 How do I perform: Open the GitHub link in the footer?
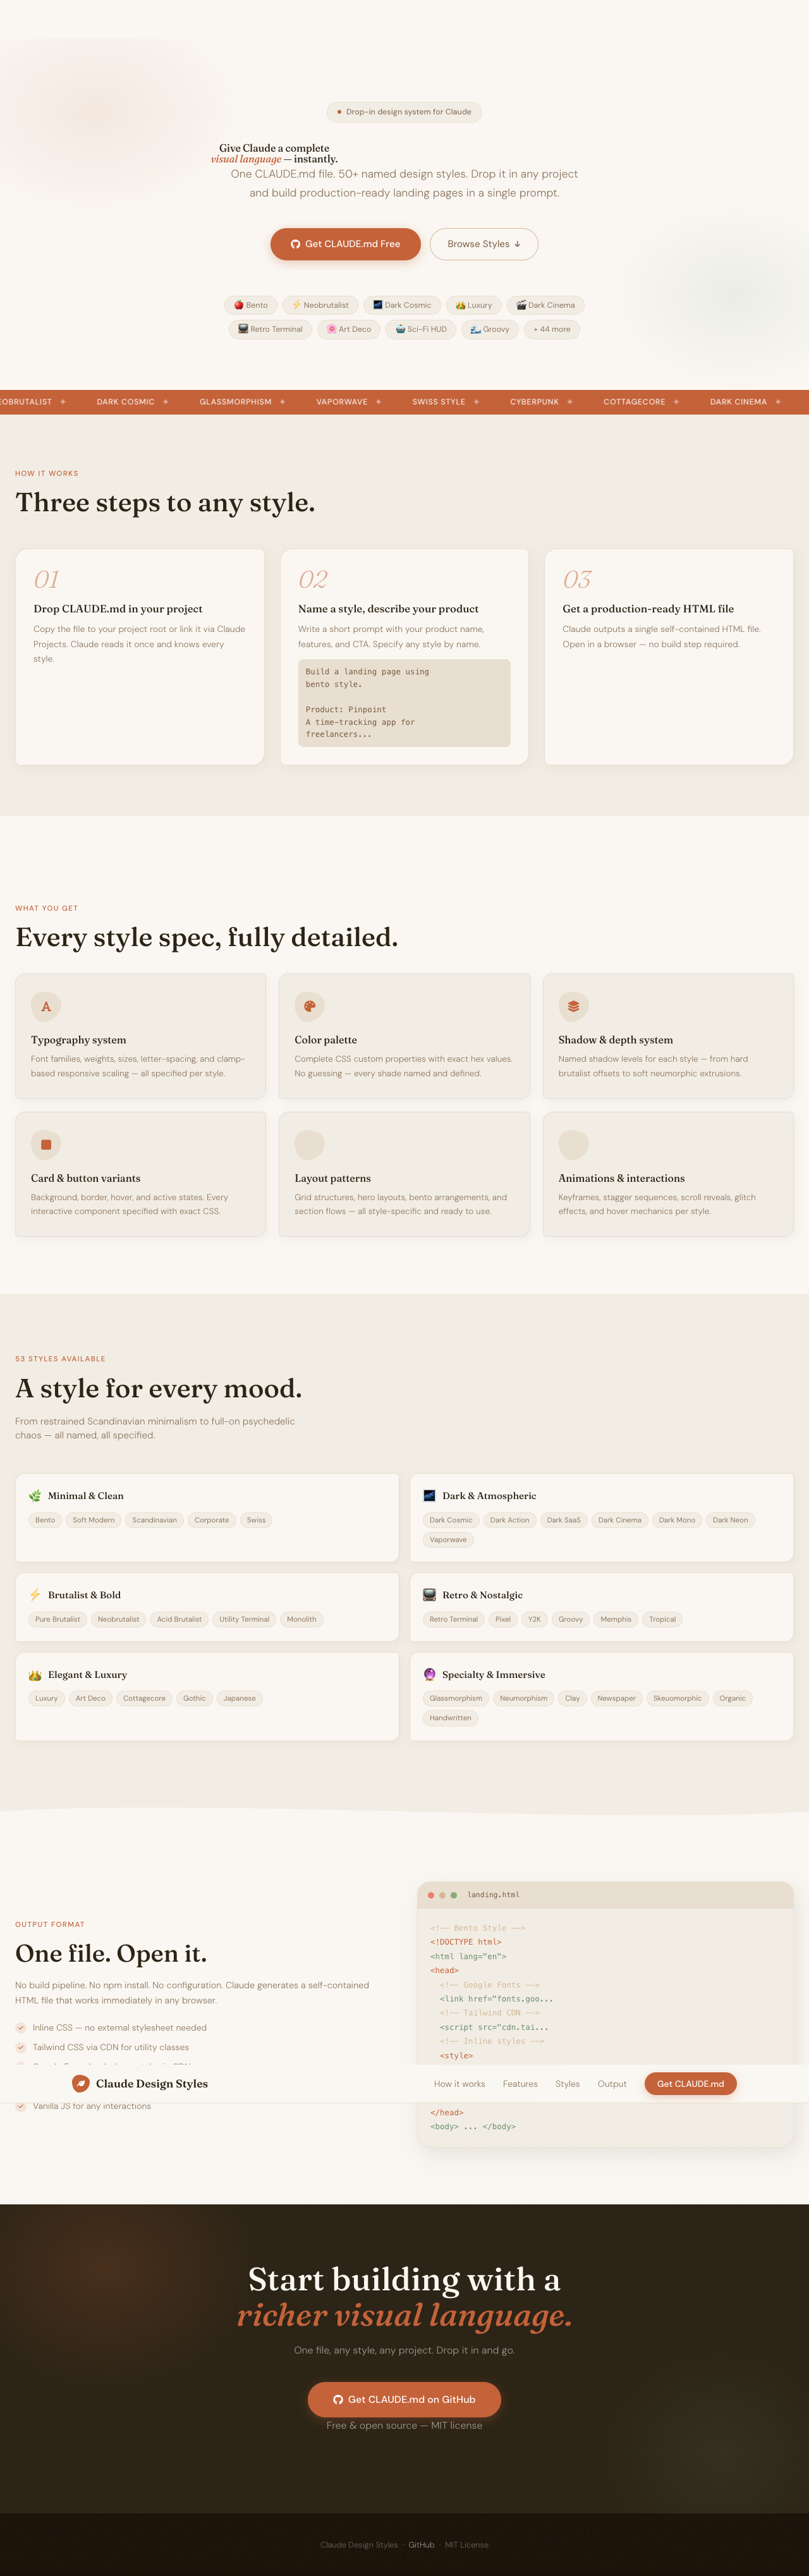tap(421, 2545)
